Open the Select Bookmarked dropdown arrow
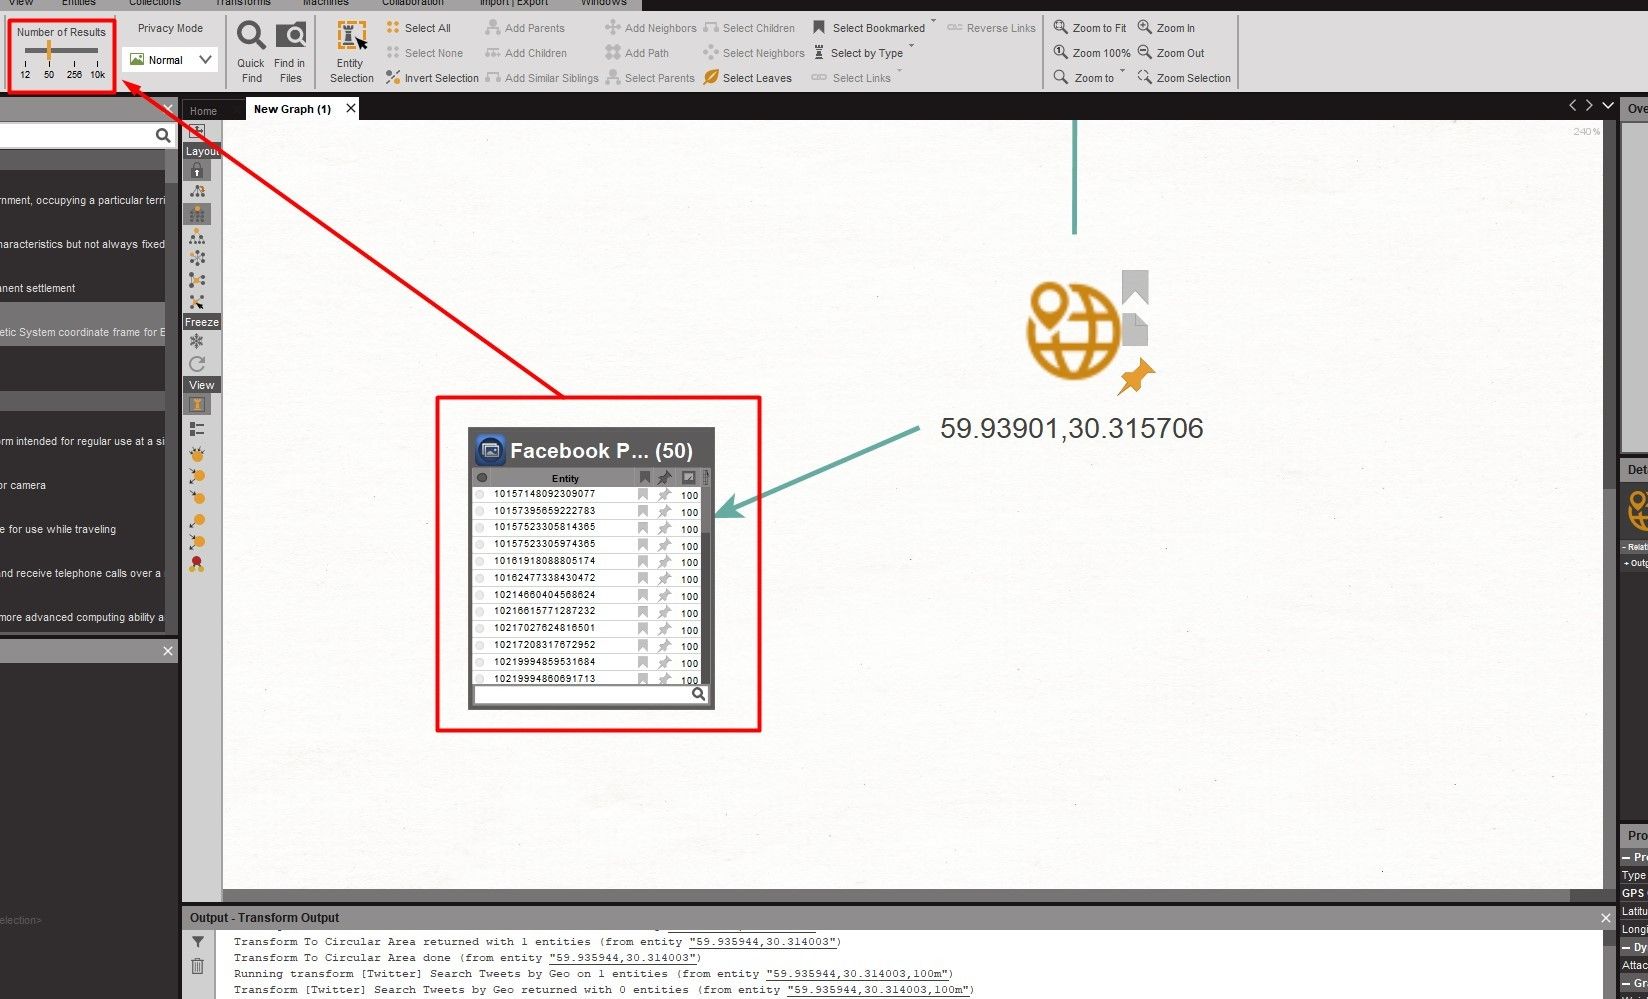Screen dimensions: 1648x999 pyautogui.click(x=934, y=21)
